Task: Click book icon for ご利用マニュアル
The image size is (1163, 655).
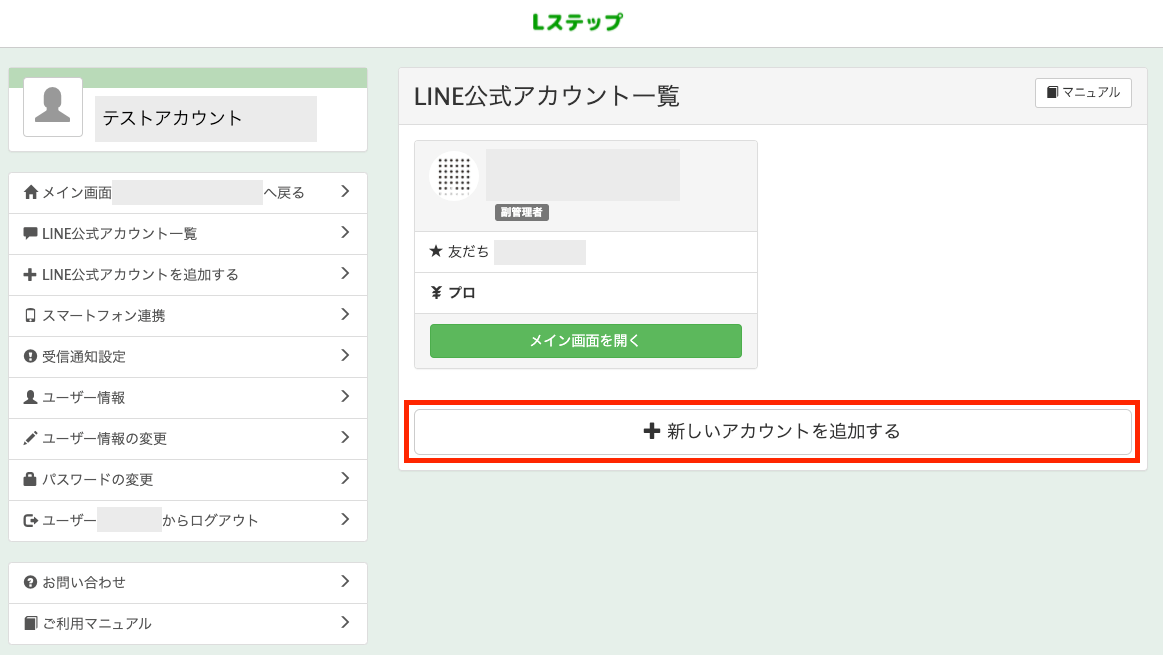Action: [30, 623]
